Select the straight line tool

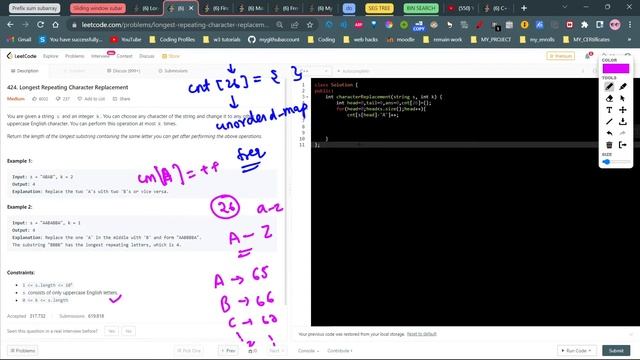point(609,122)
